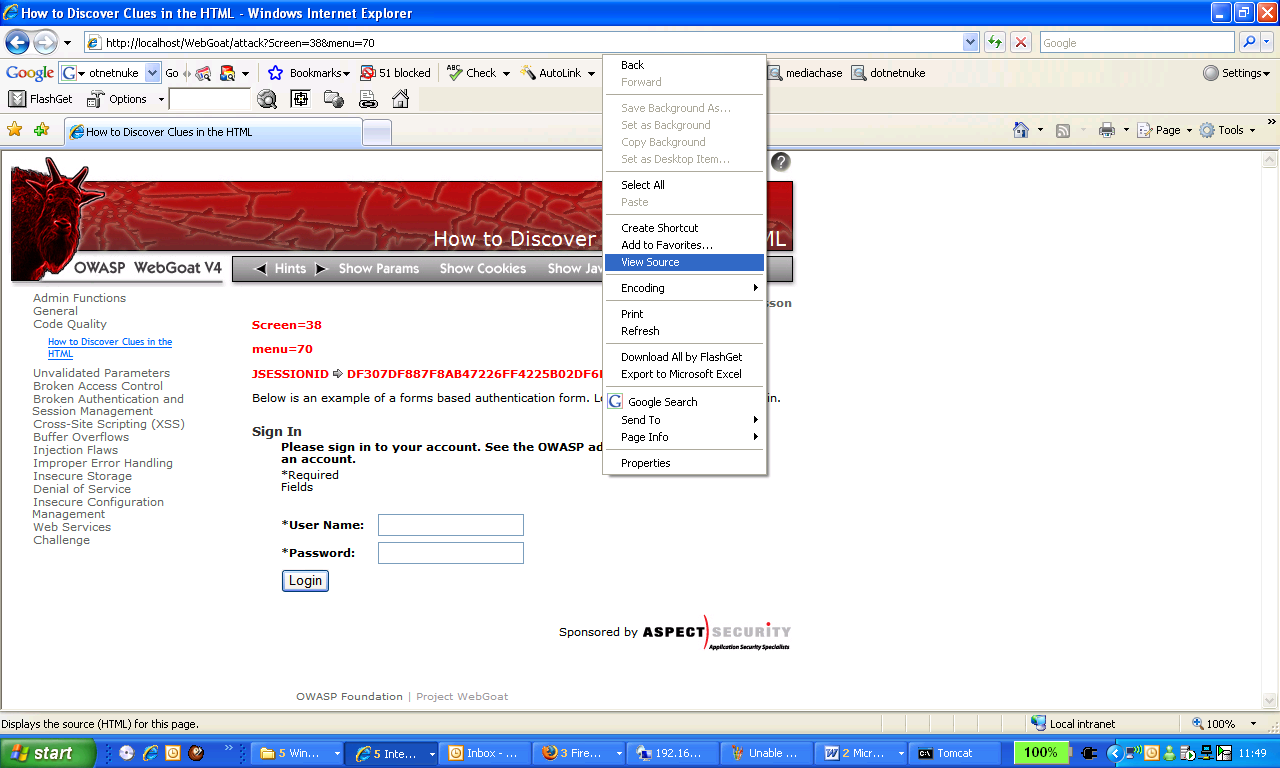Image resolution: width=1280 pixels, height=768 pixels.
Task: Click the User Name text field
Action: pos(450,525)
